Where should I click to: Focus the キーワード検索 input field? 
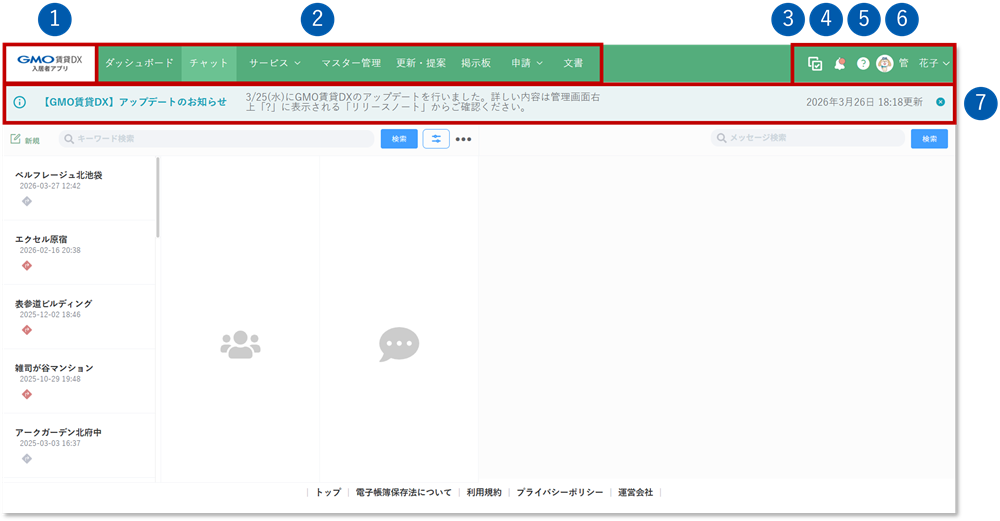click(x=216, y=138)
